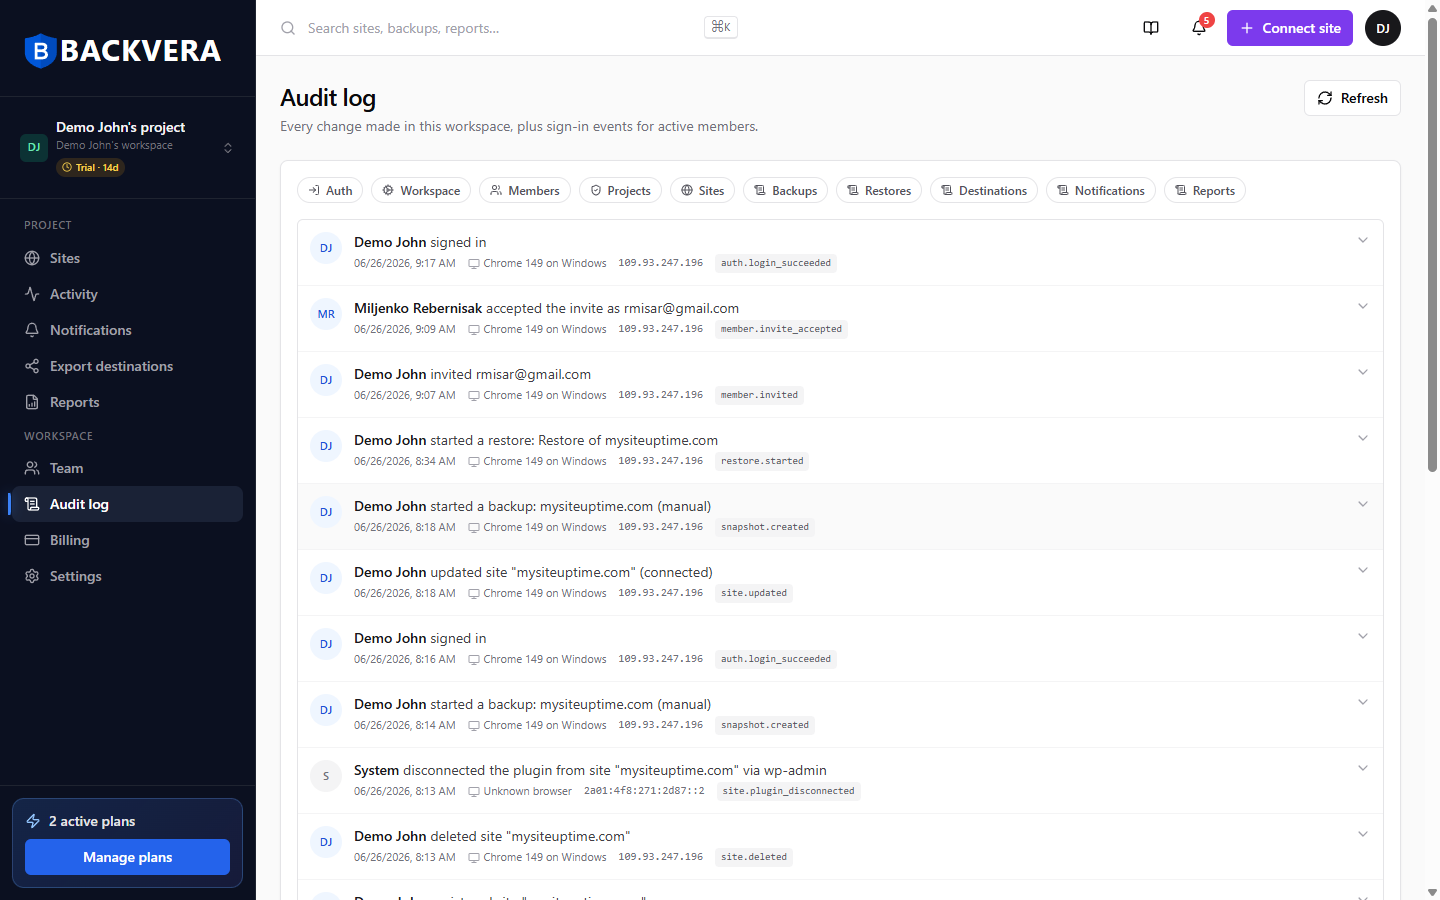Click the lightning bolt icon by active plans

coord(33,821)
